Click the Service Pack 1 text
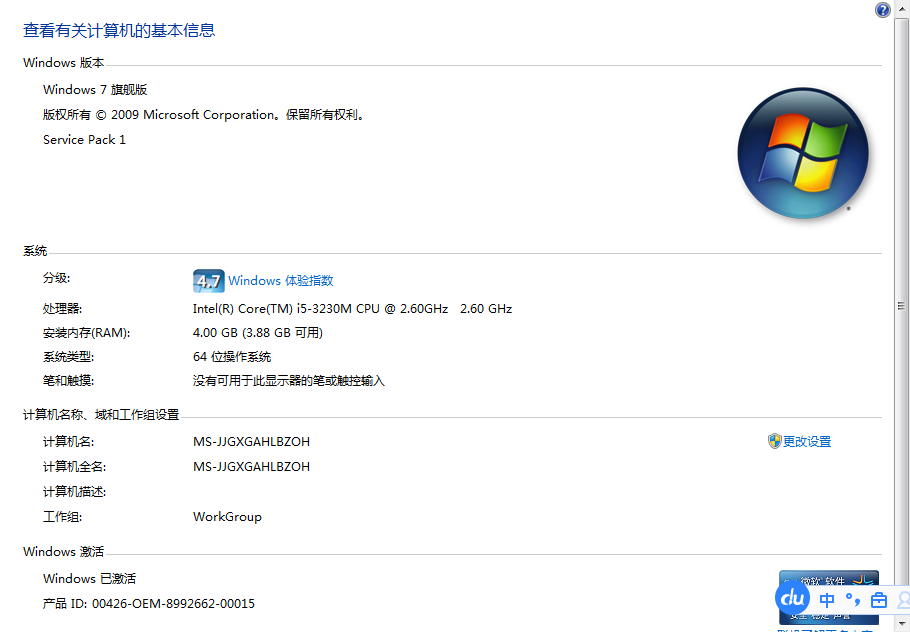The width and height of the screenshot is (910, 632). (x=84, y=140)
